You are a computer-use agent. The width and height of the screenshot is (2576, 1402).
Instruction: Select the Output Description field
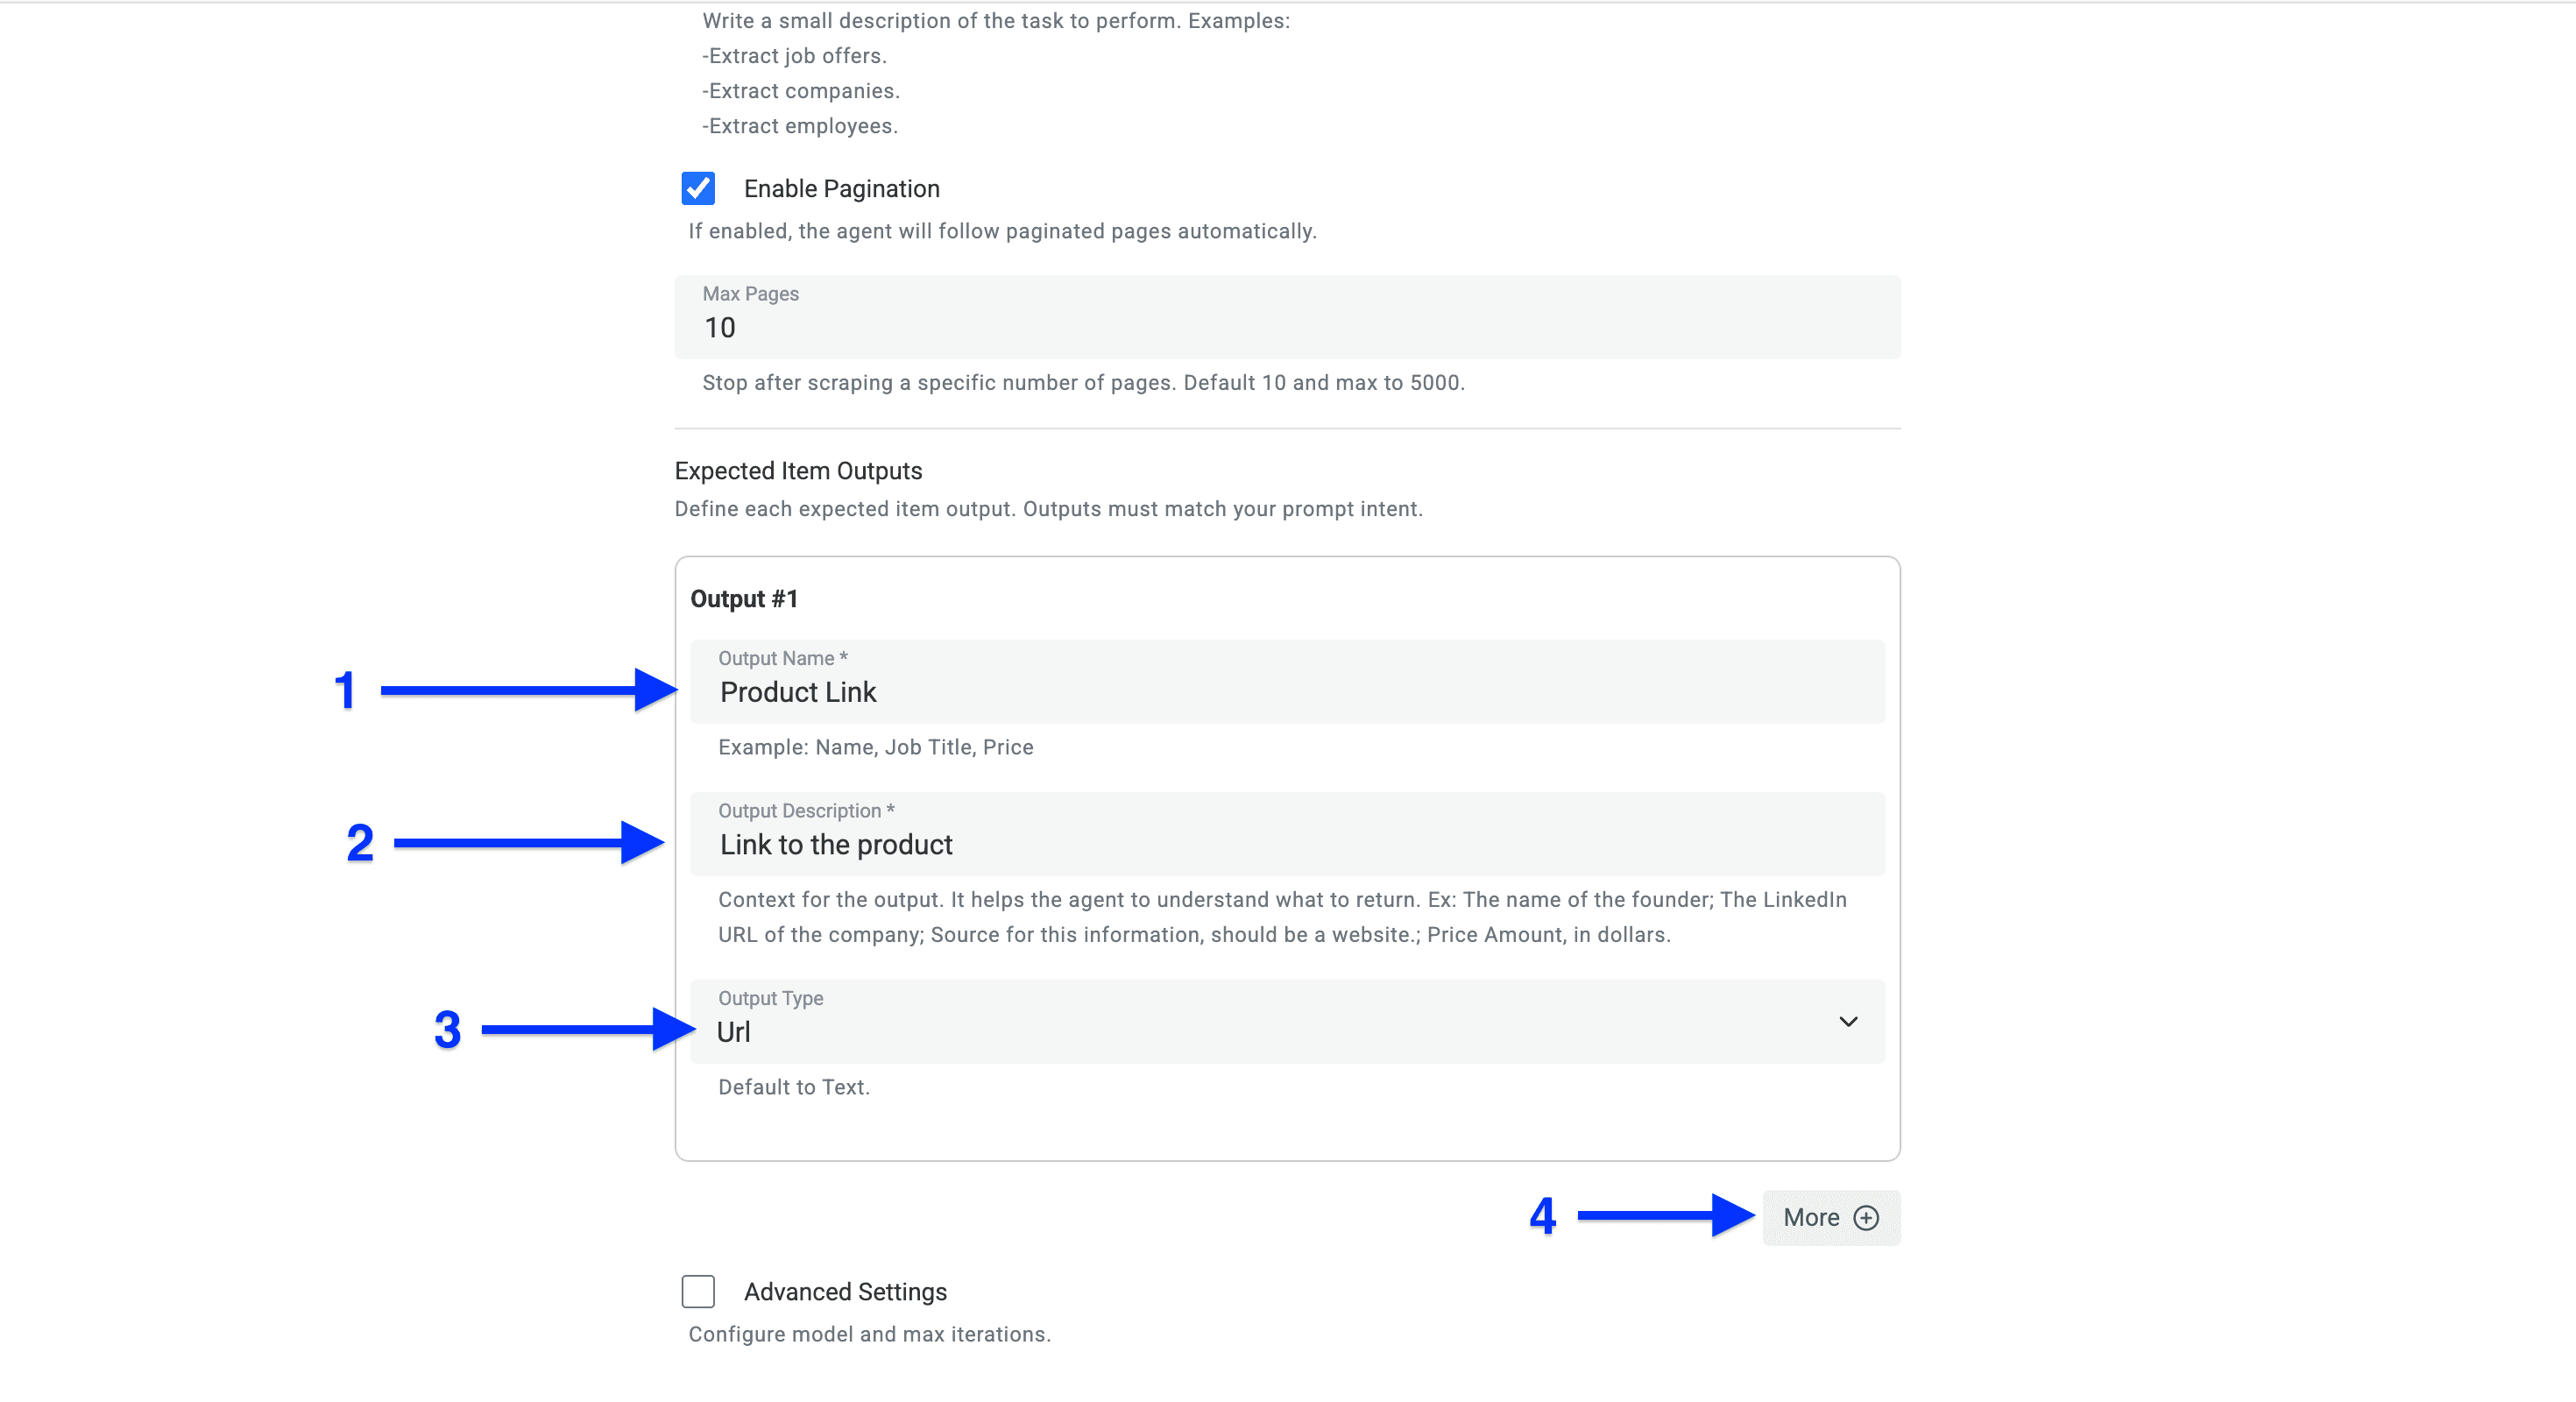point(1285,843)
